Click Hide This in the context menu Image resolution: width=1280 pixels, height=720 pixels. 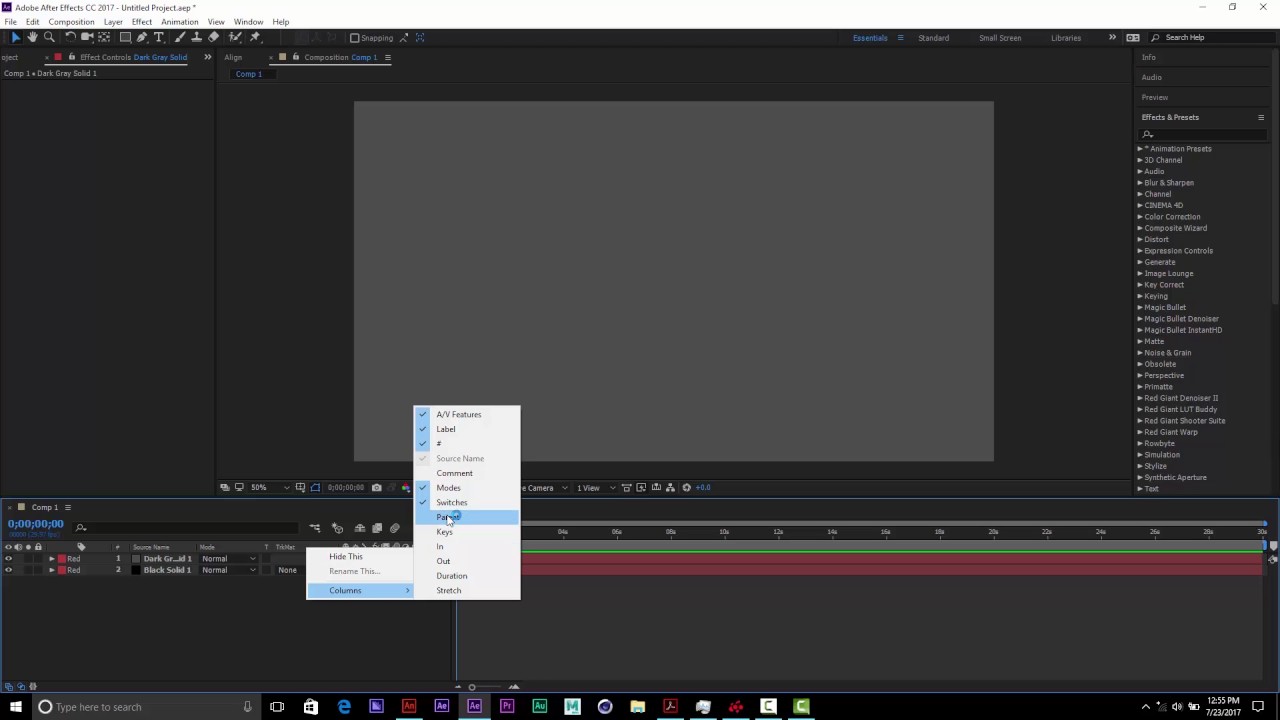[345, 556]
